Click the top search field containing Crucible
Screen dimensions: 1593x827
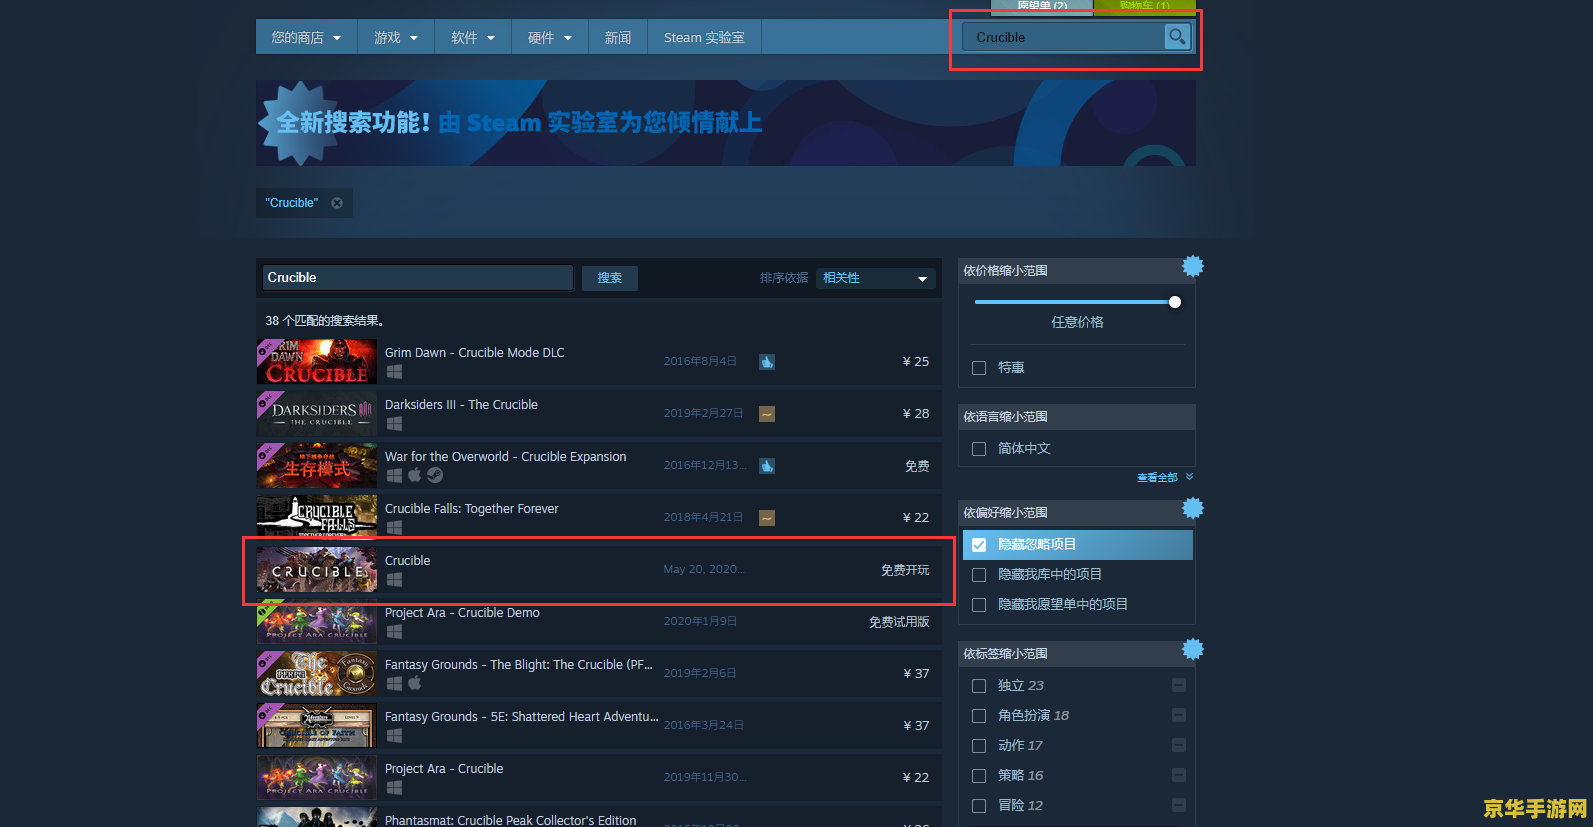point(1063,37)
